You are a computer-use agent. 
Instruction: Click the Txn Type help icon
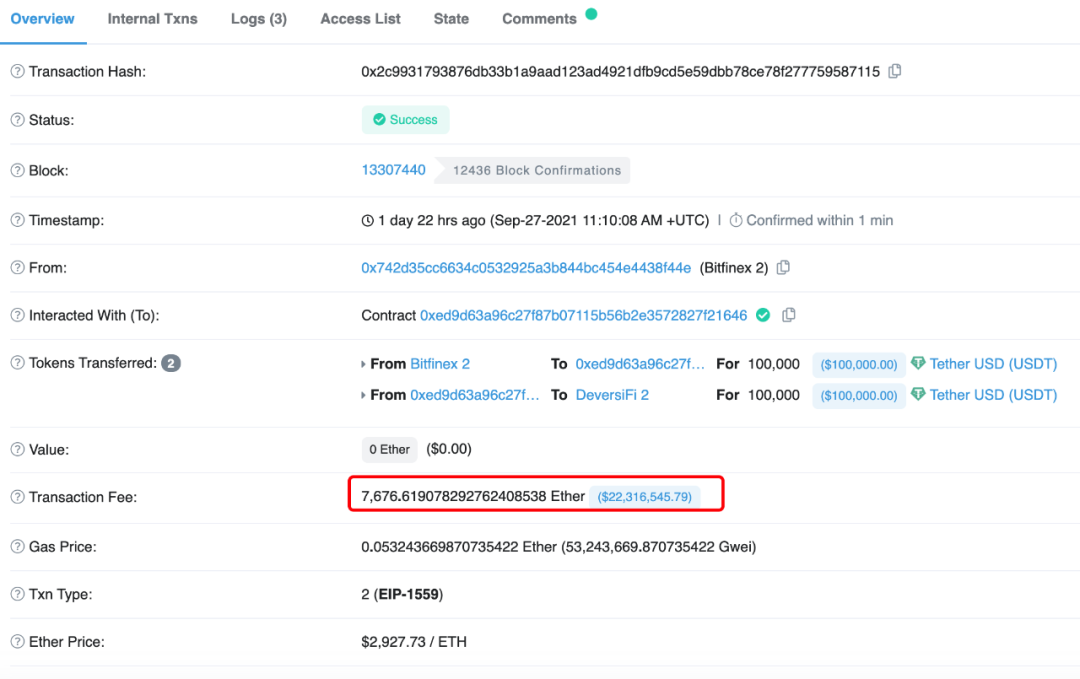pyautogui.click(x=17, y=594)
